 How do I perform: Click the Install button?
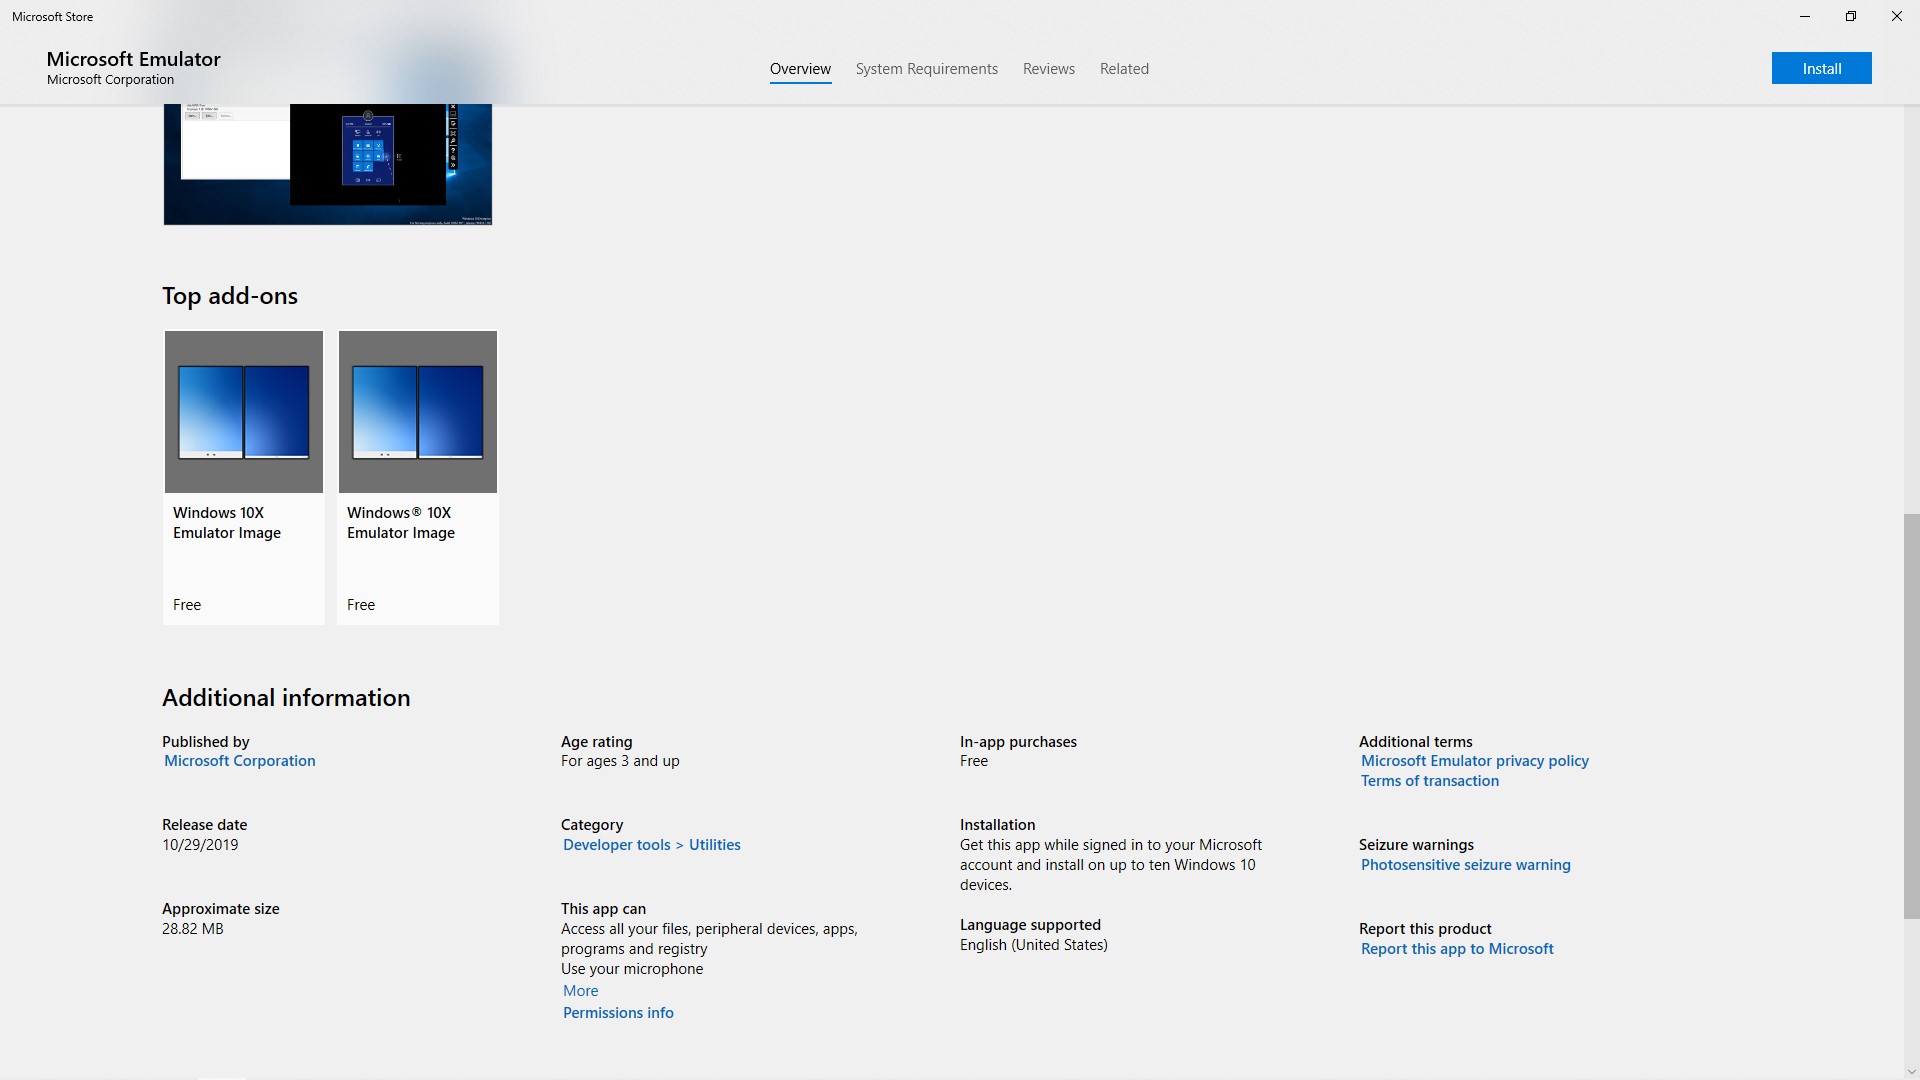pyautogui.click(x=1821, y=68)
